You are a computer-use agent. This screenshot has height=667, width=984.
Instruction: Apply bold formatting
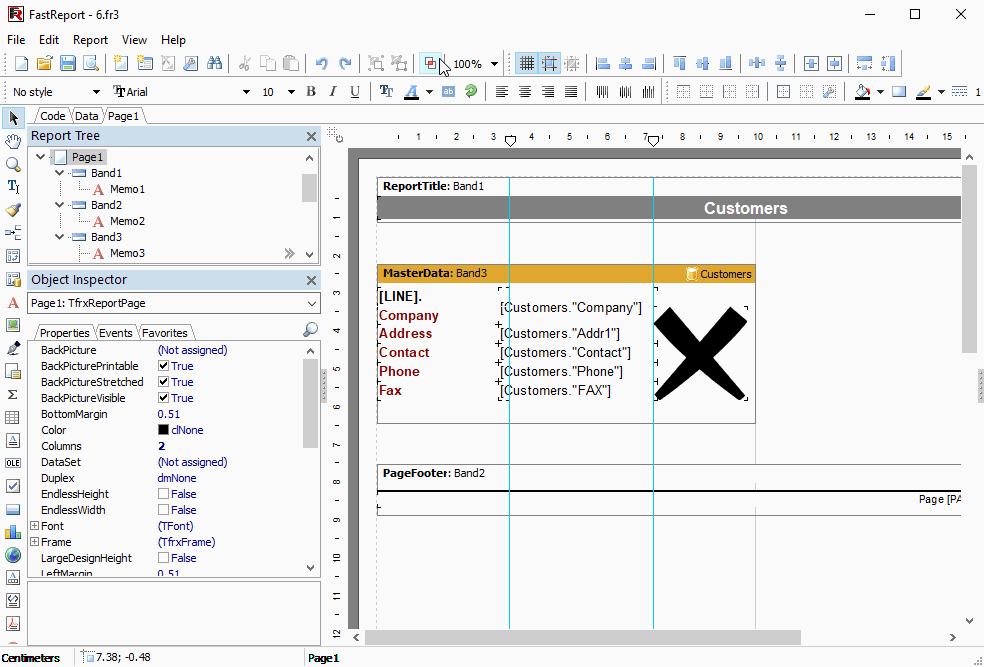(311, 92)
